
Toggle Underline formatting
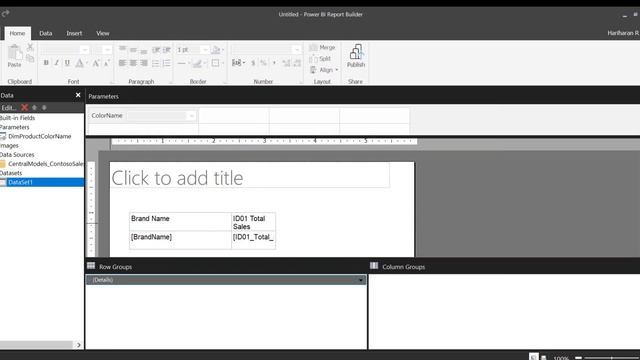[67, 63]
